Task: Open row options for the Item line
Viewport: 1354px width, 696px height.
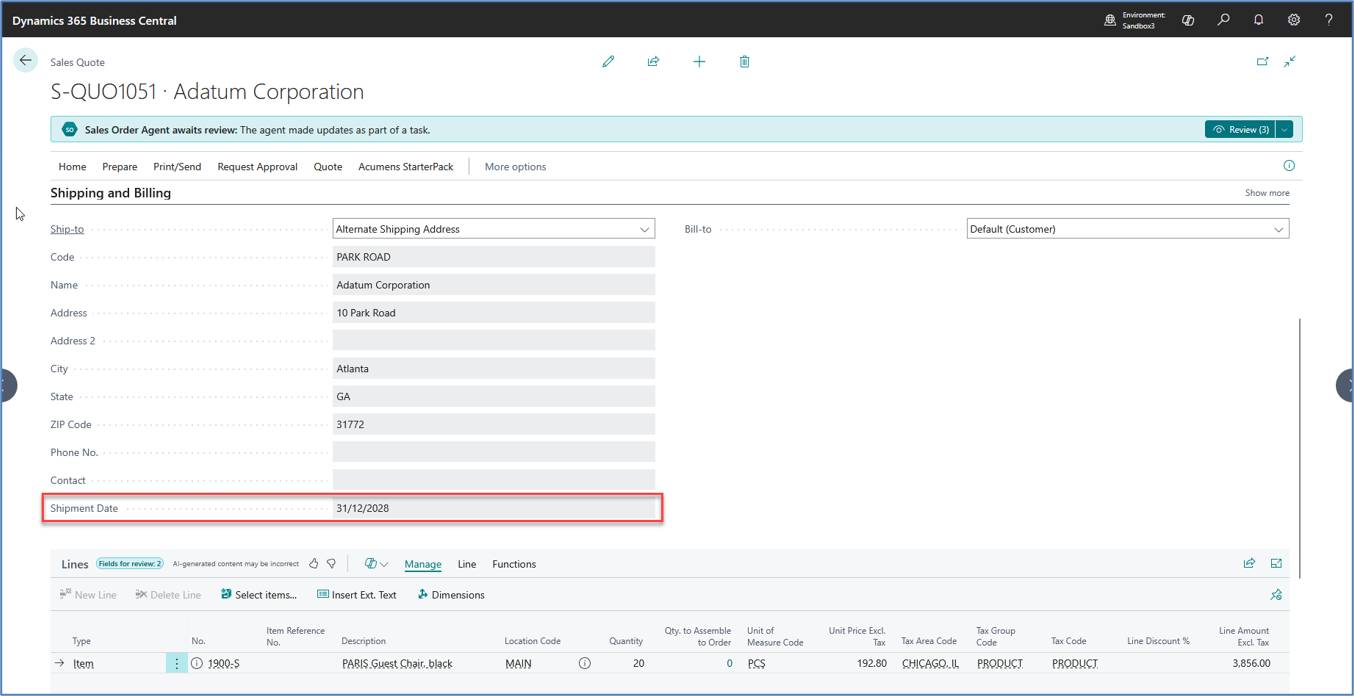Action: [x=176, y=663]
